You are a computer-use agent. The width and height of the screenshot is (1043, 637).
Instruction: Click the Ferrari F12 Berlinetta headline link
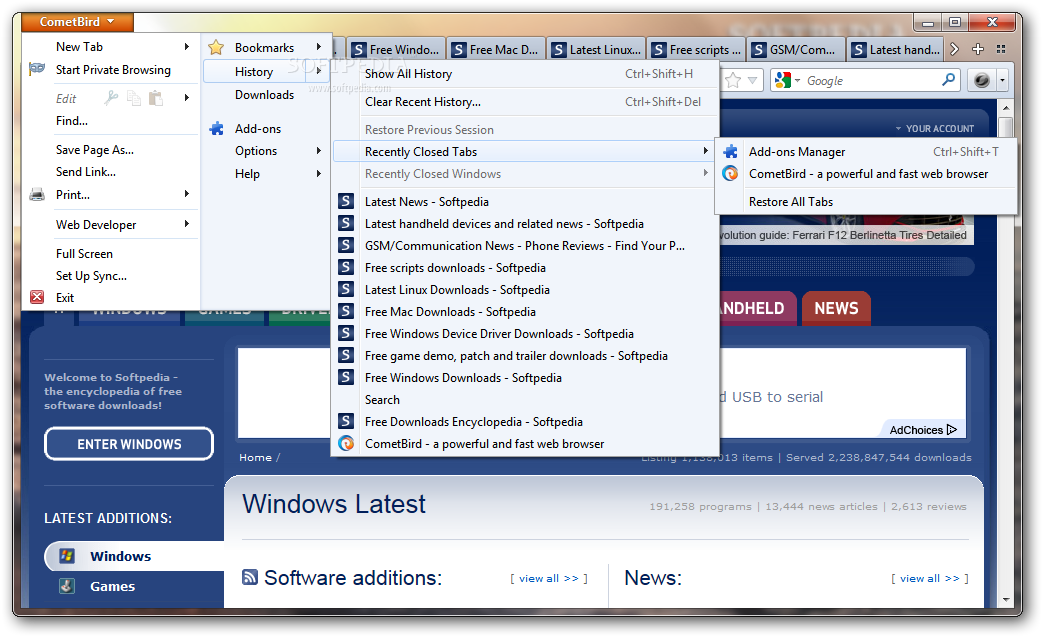coord(843,235)
